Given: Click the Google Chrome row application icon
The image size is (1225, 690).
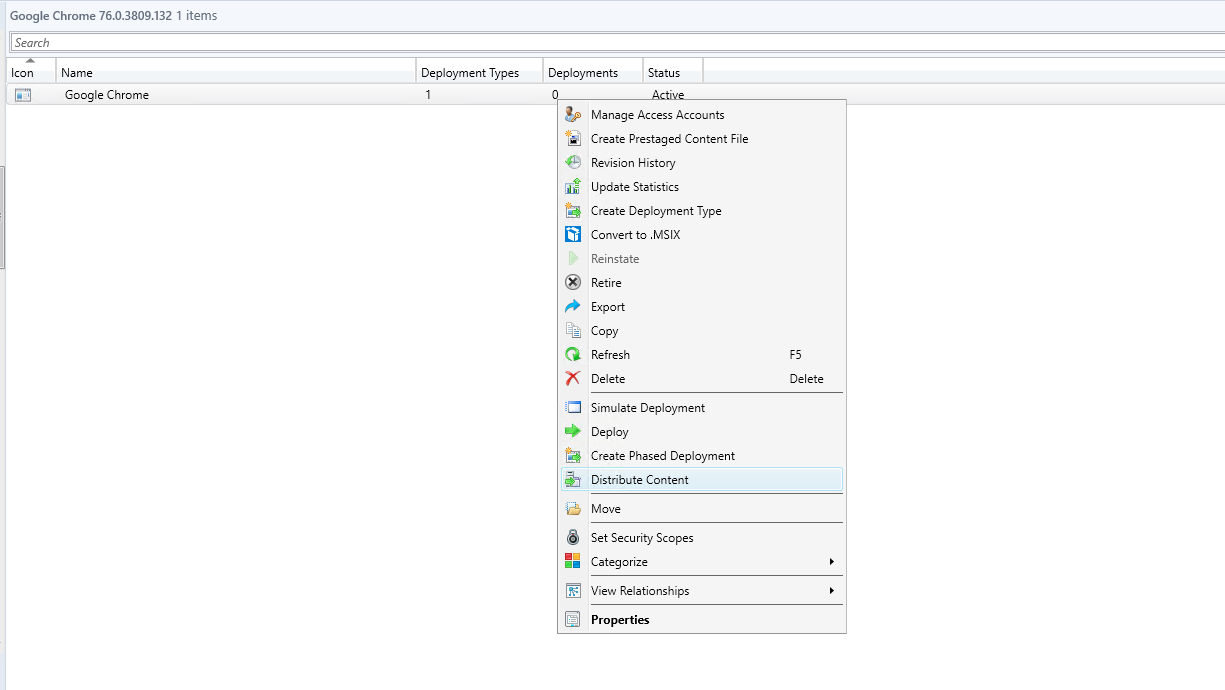Looking at the screenshot, I should [x=23, y=95].
